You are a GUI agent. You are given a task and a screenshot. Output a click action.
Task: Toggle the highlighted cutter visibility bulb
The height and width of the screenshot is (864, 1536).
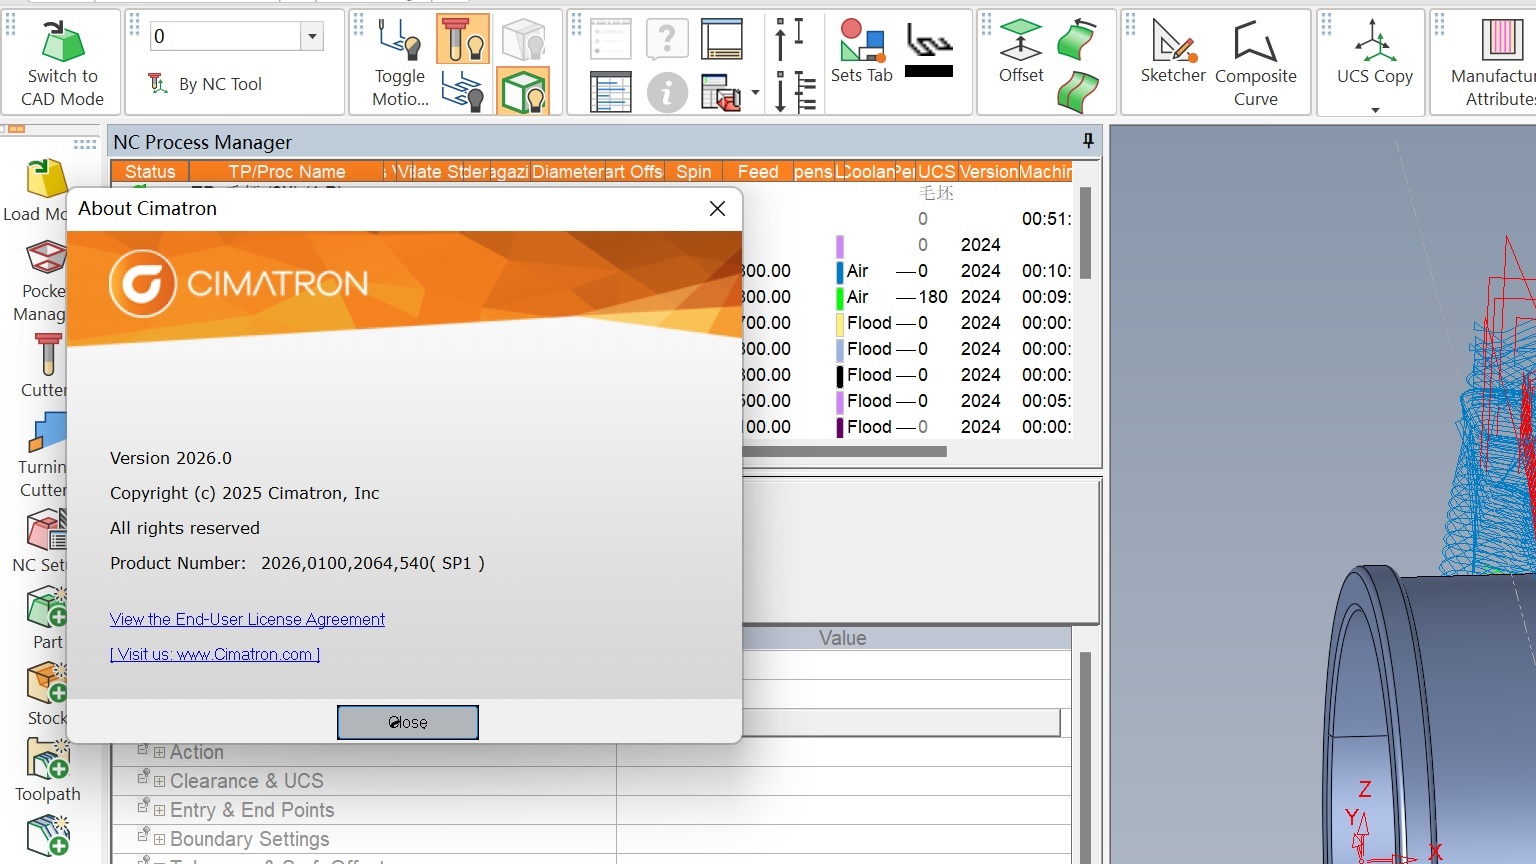pyautogui.click(x=463, y=40)
